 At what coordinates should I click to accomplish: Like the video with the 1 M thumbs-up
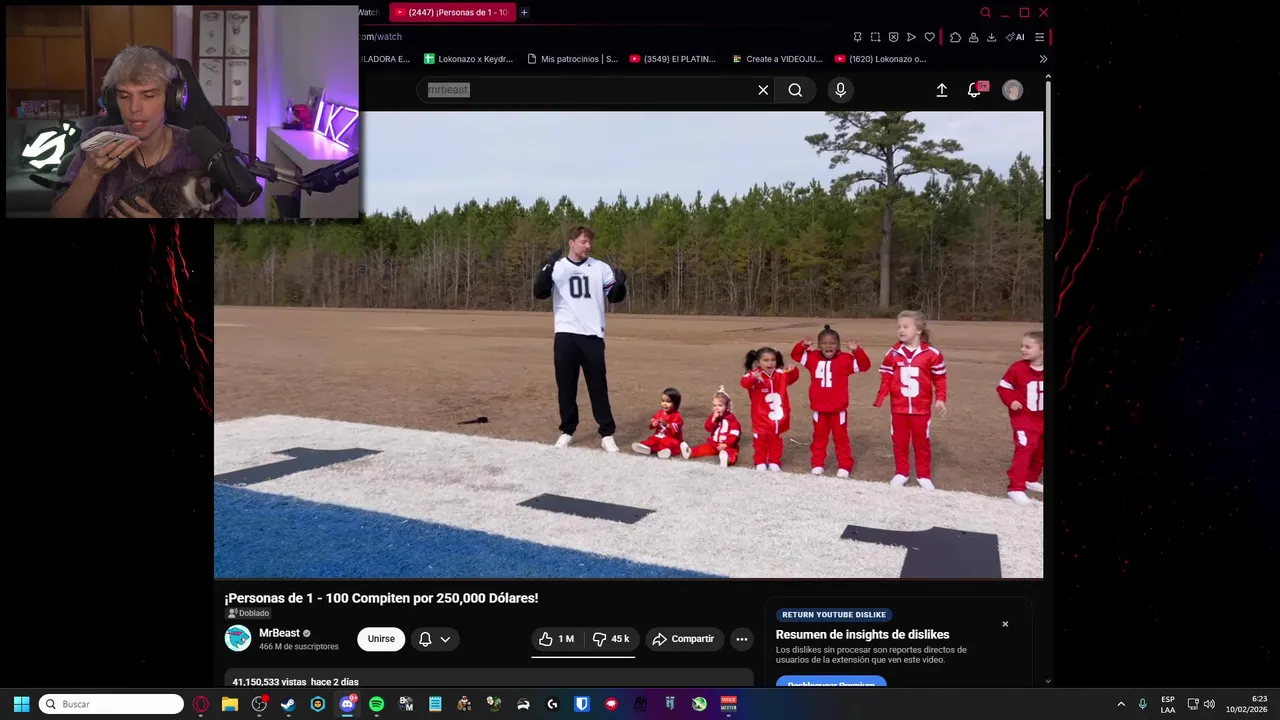coord(556,639)
